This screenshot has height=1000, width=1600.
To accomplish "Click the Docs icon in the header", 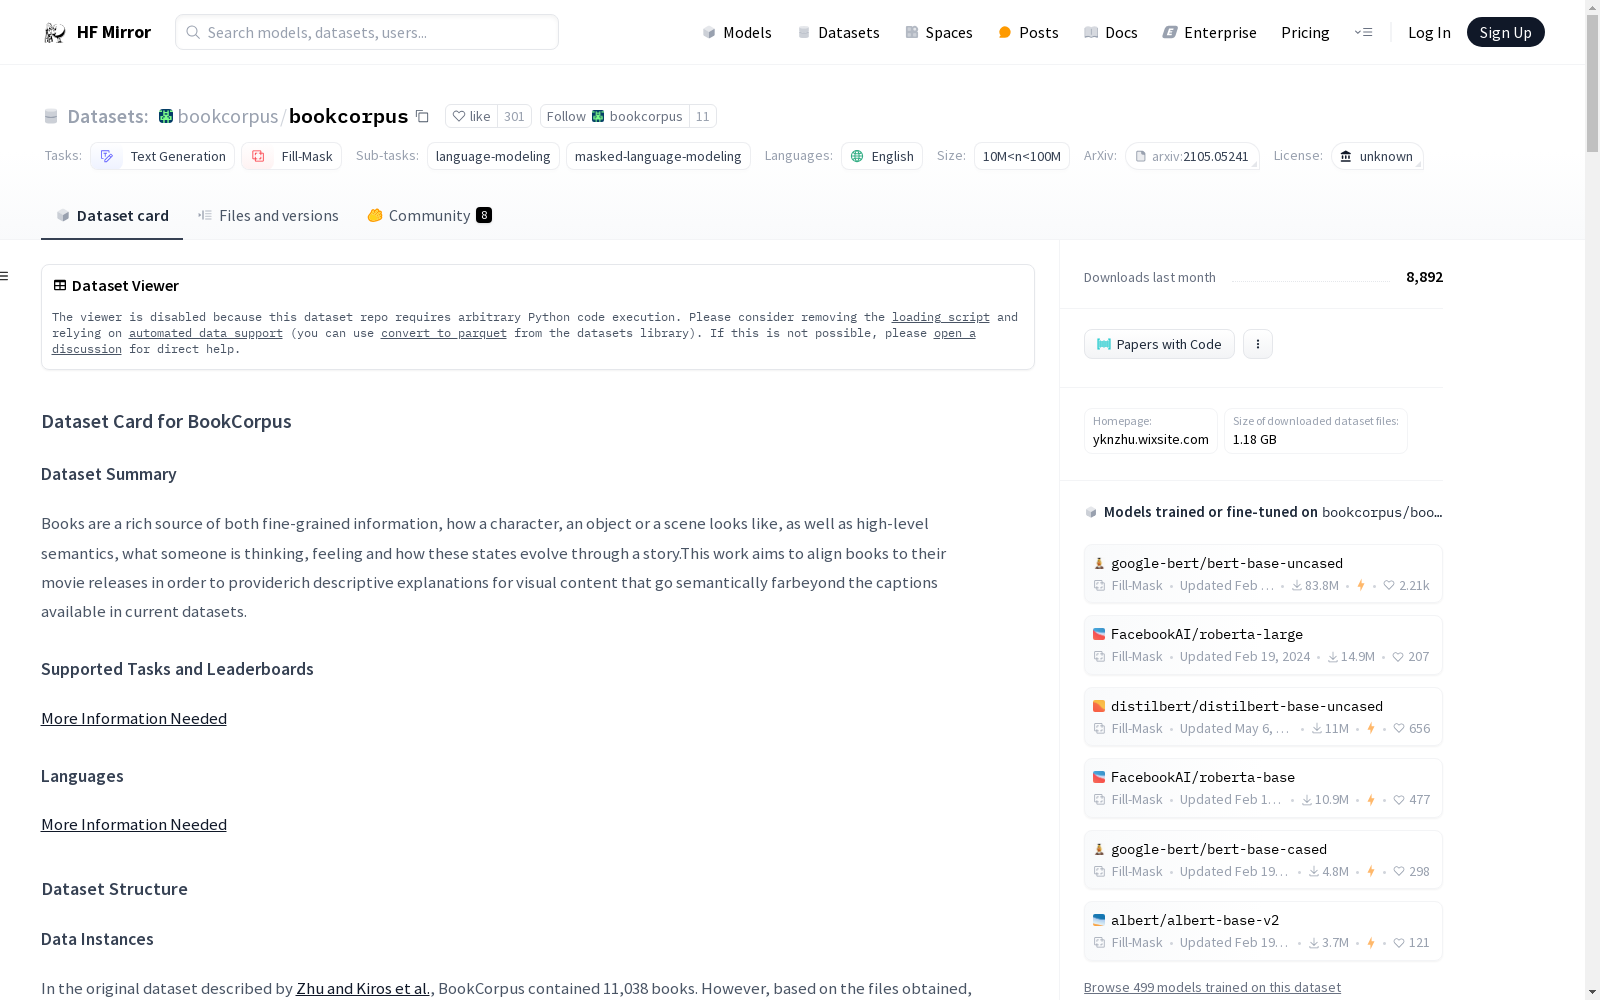I will [1091, 32].
